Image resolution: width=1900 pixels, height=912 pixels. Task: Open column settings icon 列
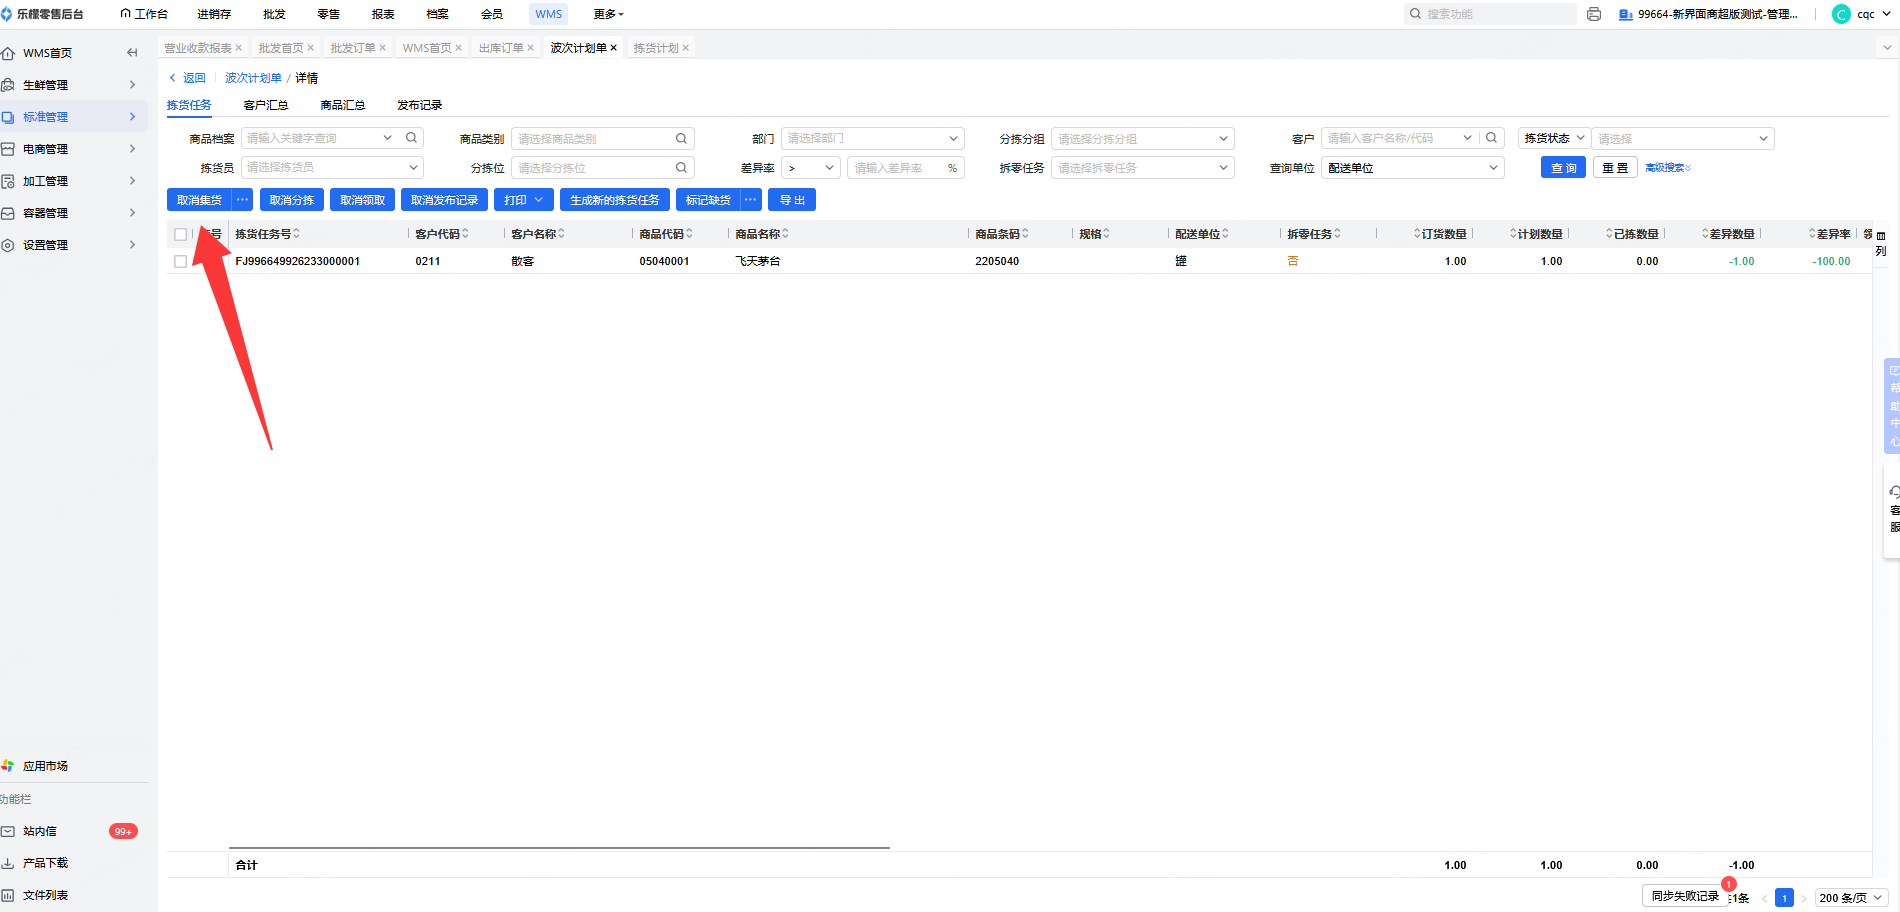[1881, 243]
